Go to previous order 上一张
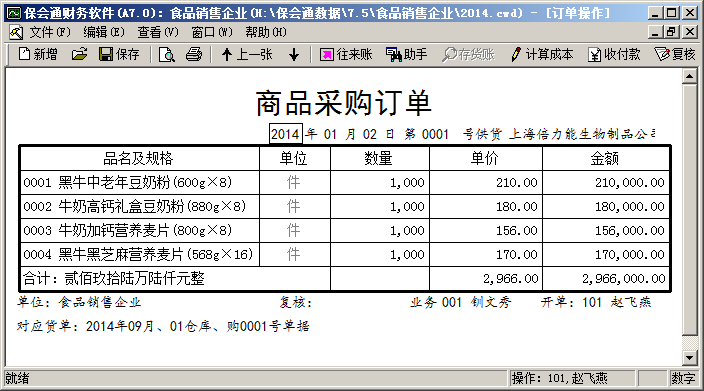Screen dimensions: 704x391 (x=247, y=54)
